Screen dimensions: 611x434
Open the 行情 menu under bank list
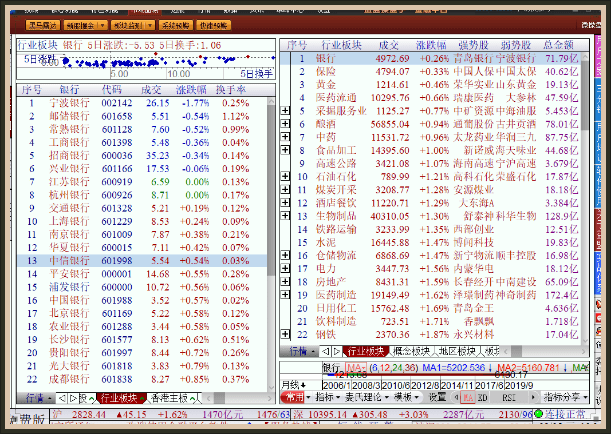pyautogui.click(x=36, y=398)
